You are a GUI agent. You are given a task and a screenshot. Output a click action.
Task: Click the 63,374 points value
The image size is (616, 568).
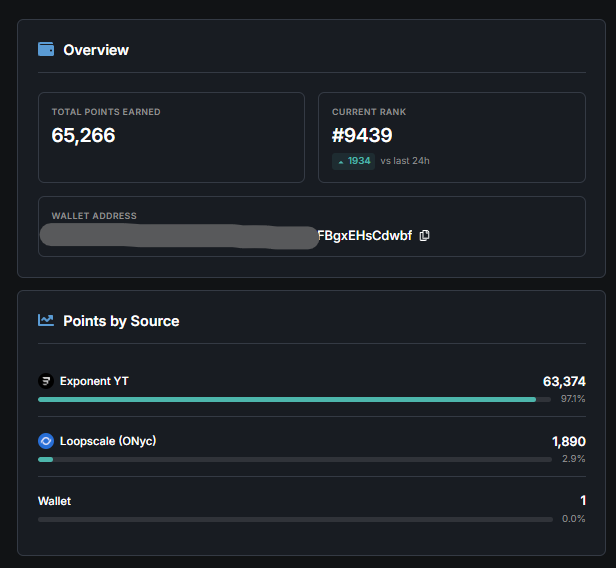click(x=564, y=381)
